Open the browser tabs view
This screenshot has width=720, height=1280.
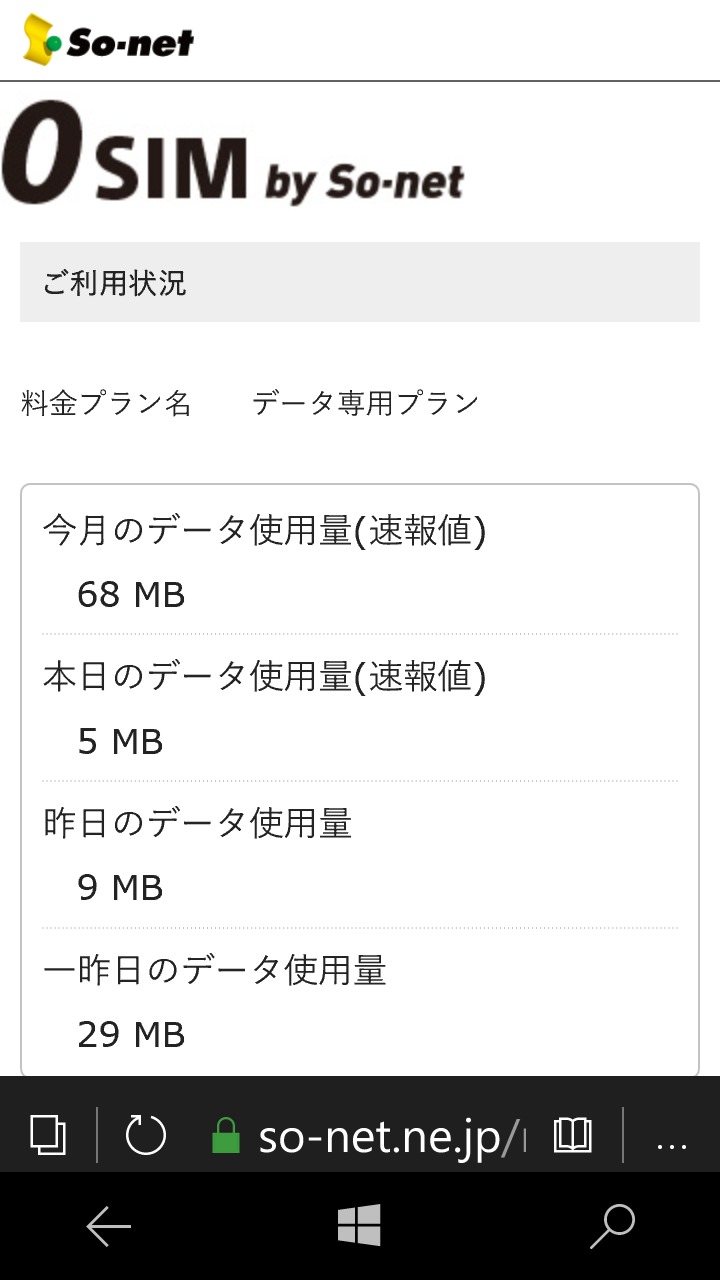coord(48,1135)
